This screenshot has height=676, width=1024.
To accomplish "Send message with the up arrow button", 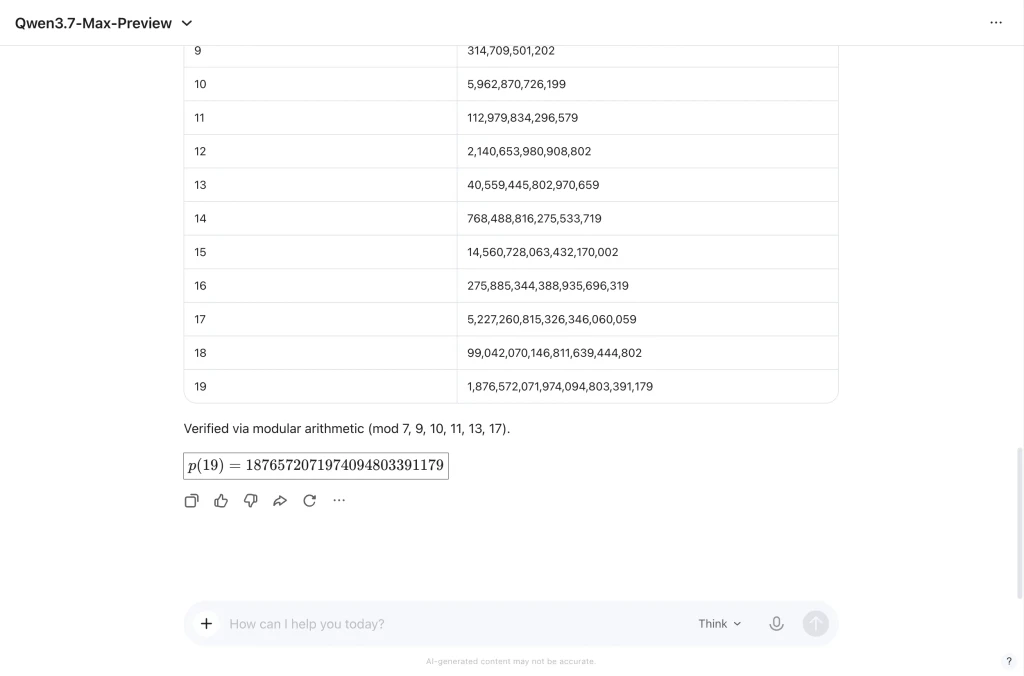I will [815, 624].
